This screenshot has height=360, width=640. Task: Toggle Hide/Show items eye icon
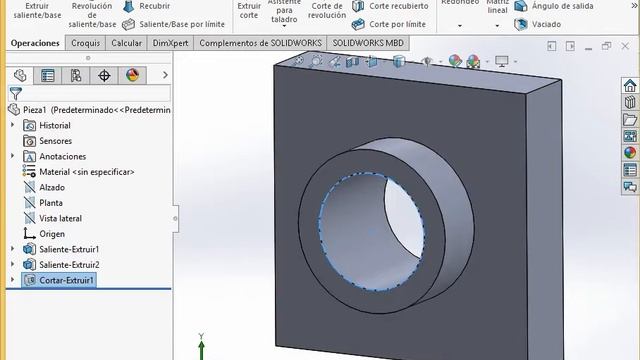click(x=427, y=61)
